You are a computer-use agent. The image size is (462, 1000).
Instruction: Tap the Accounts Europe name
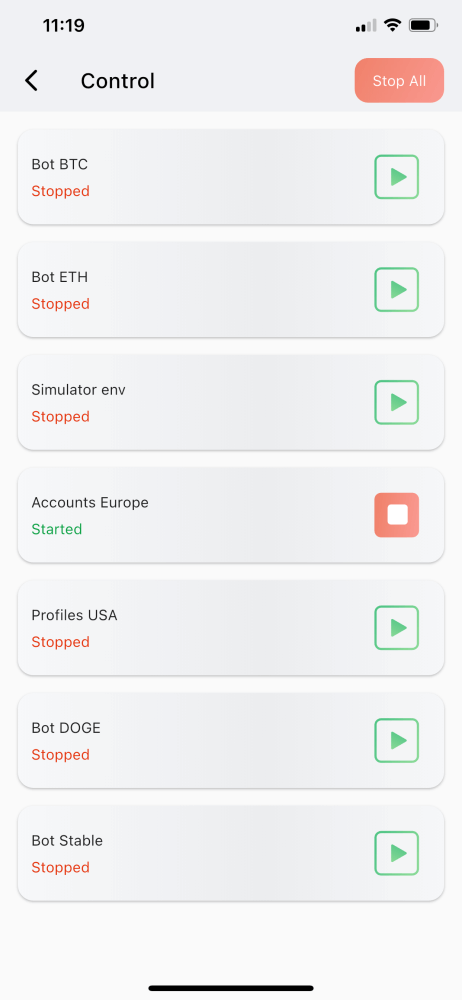coord(90,503)
